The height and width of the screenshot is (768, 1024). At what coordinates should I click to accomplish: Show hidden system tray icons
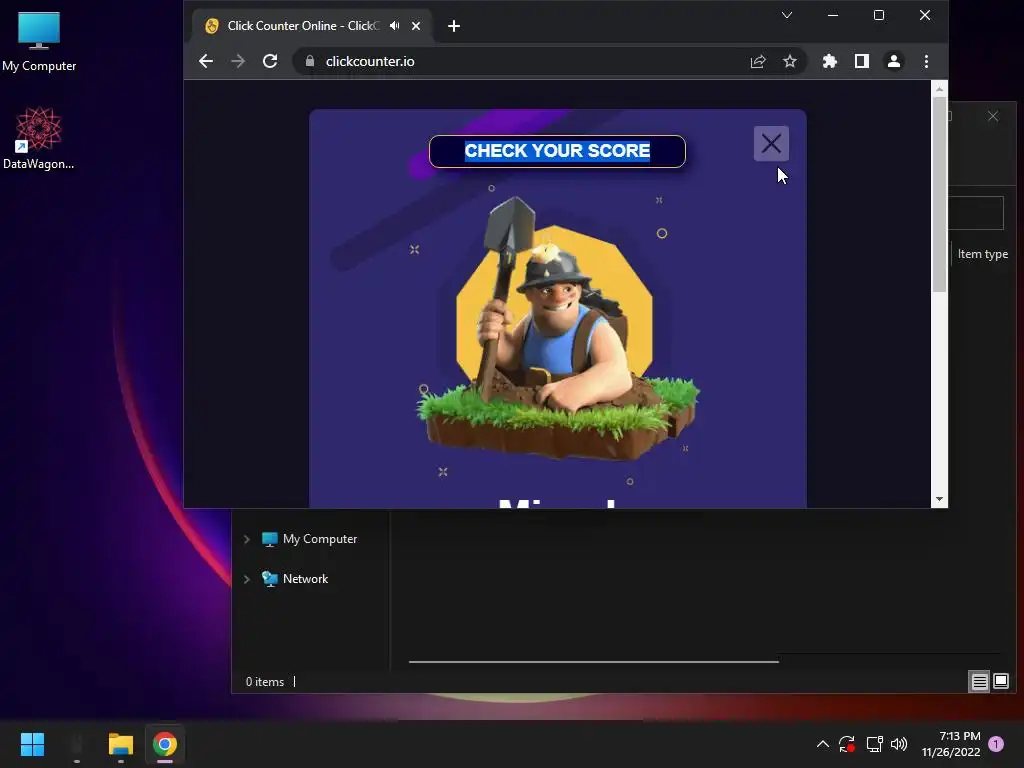tap(823, 744)
